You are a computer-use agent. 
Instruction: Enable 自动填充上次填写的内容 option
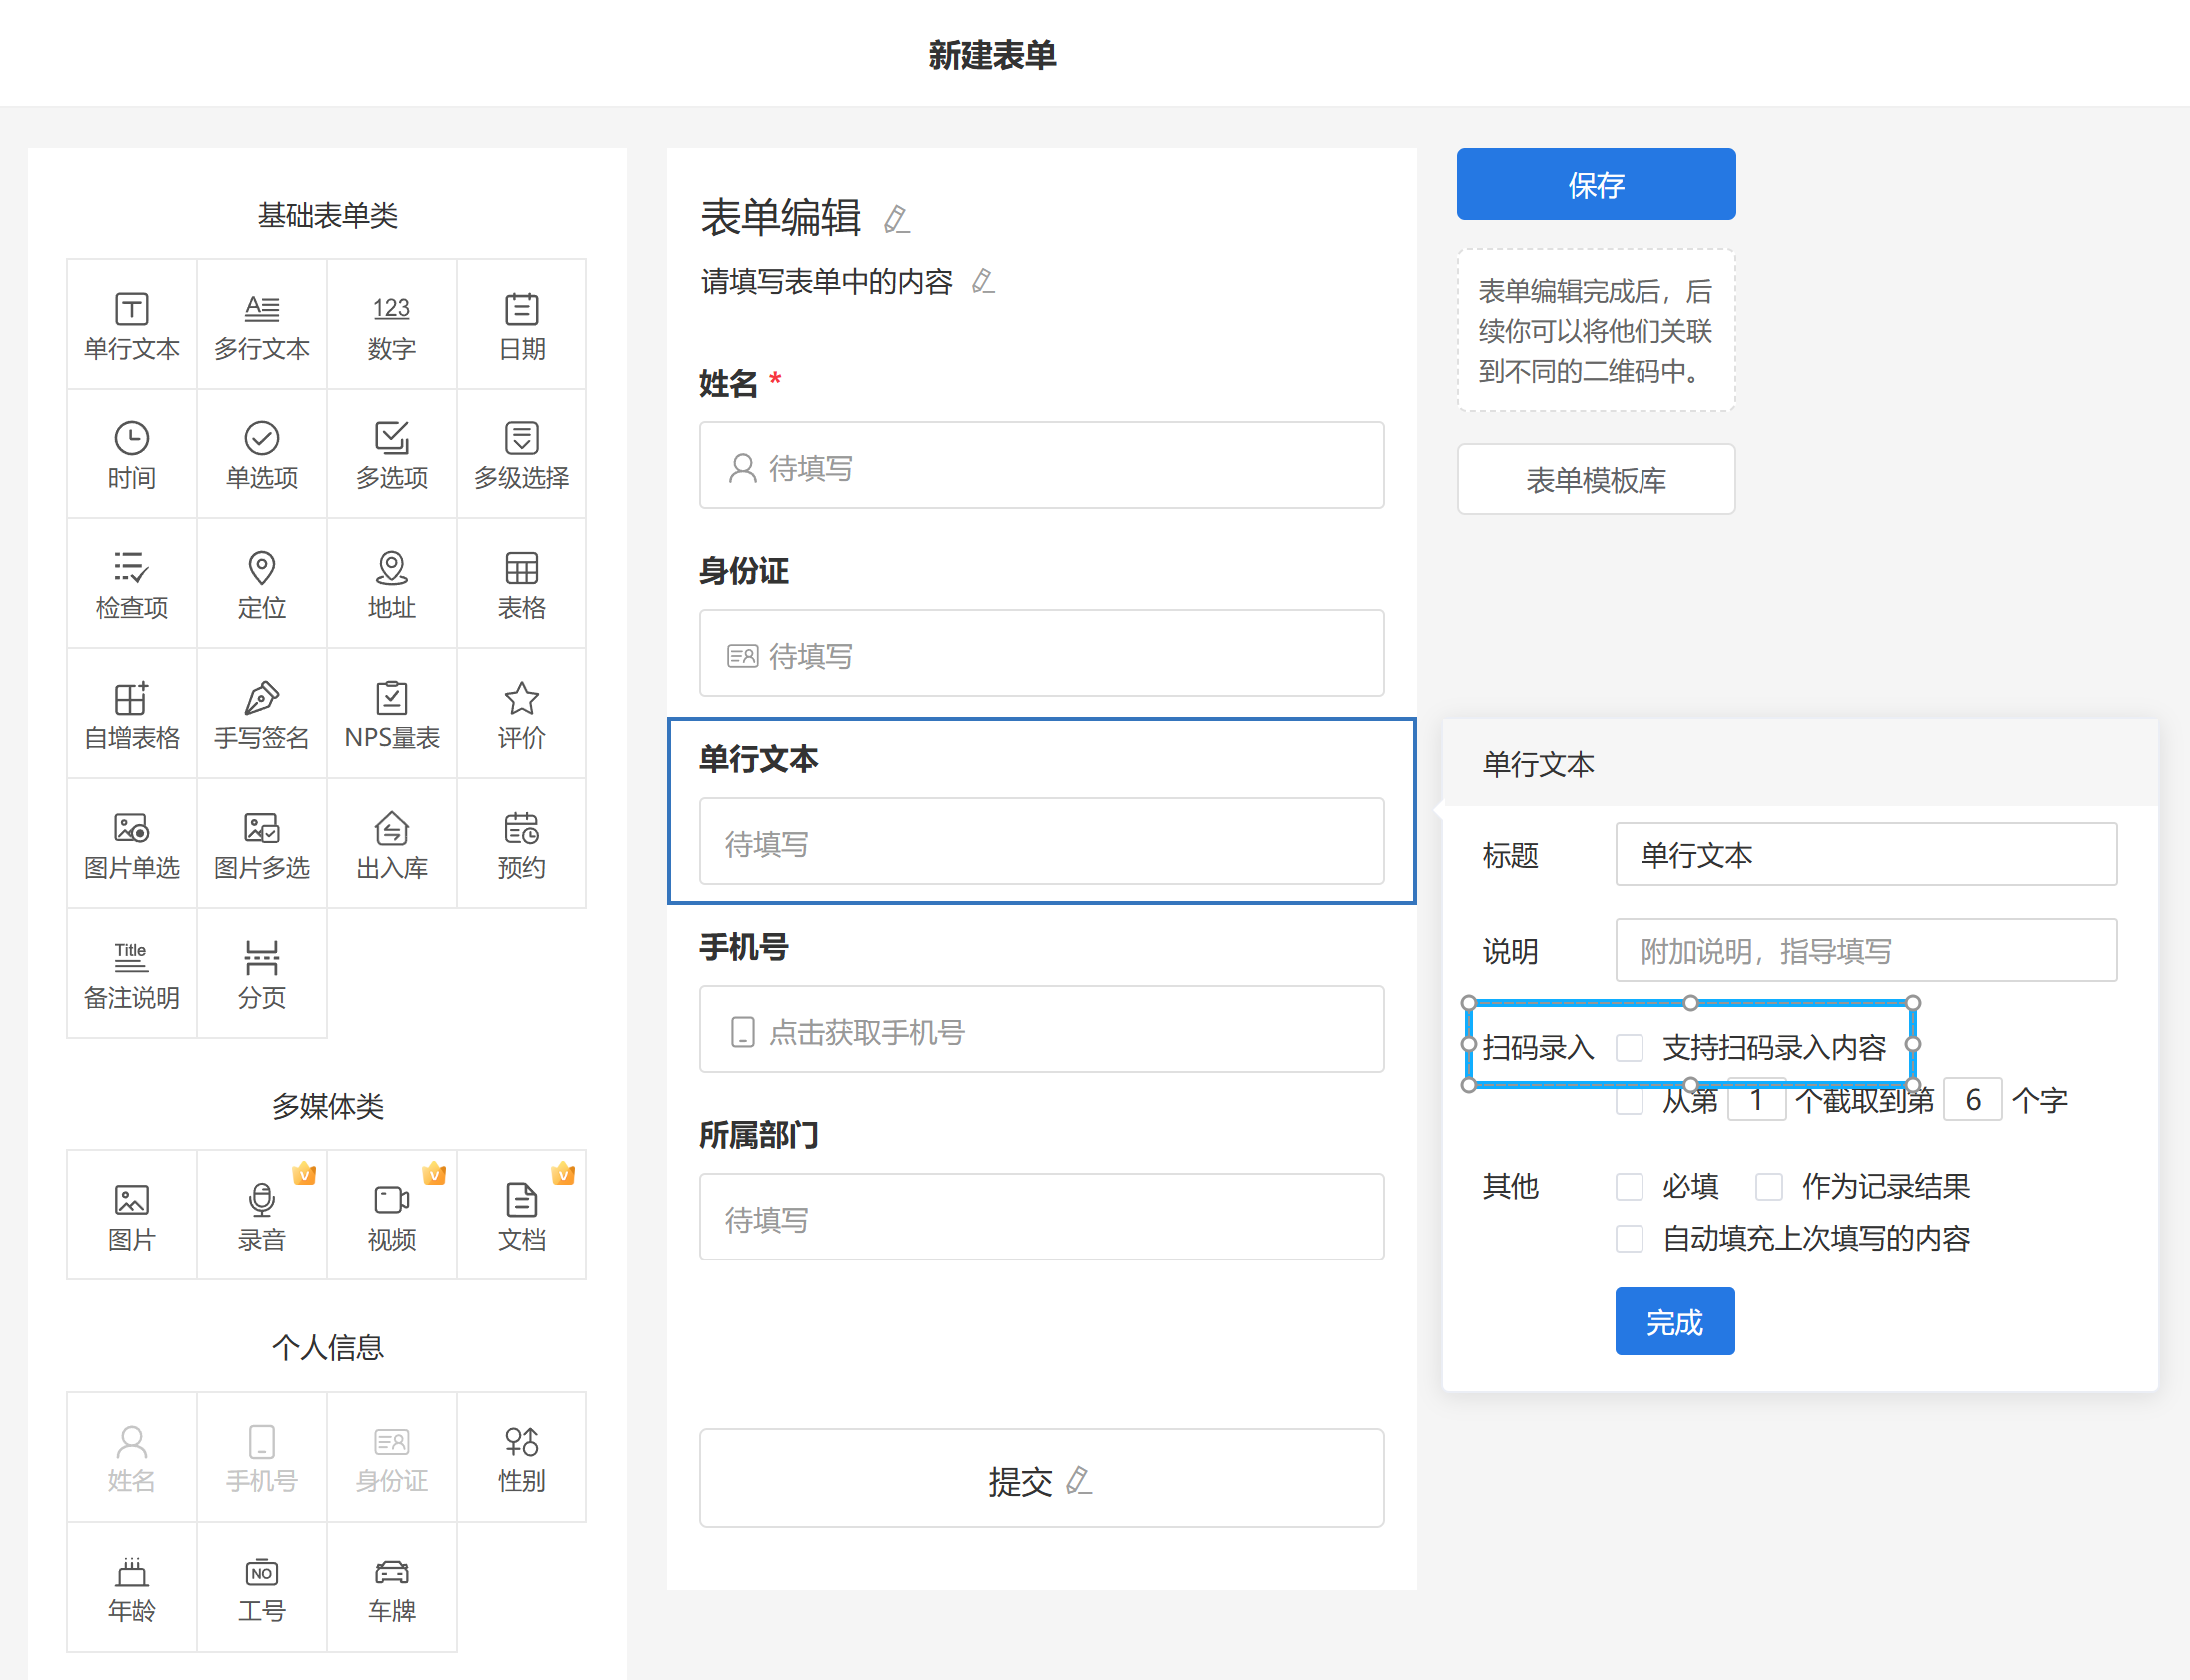(1629, 1238)
